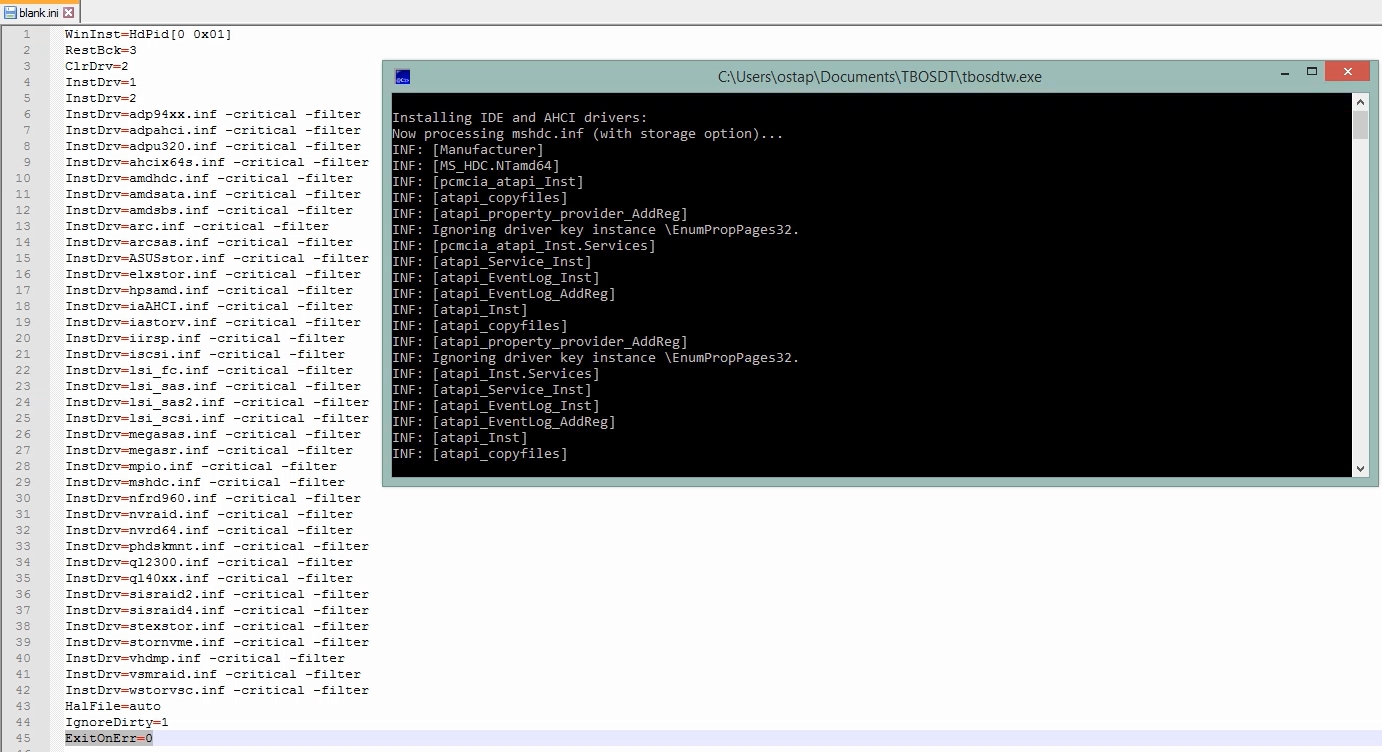Image resolution: width=1382 pixels, height=752 pixels.
Task: Click console line "INF: [pcmcia_atapi_Inst]"
Action: [488, 182]
